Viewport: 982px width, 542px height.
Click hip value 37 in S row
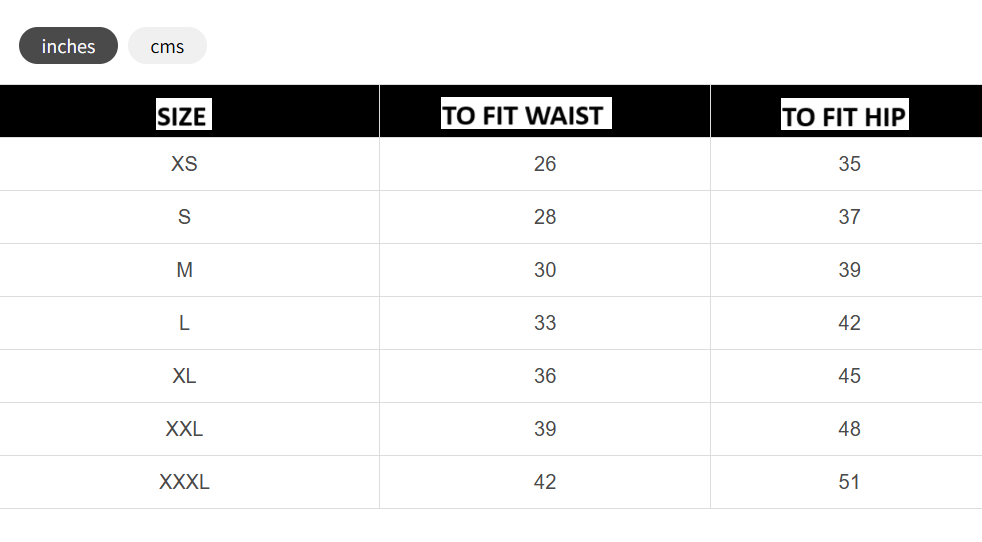point(849,217)
